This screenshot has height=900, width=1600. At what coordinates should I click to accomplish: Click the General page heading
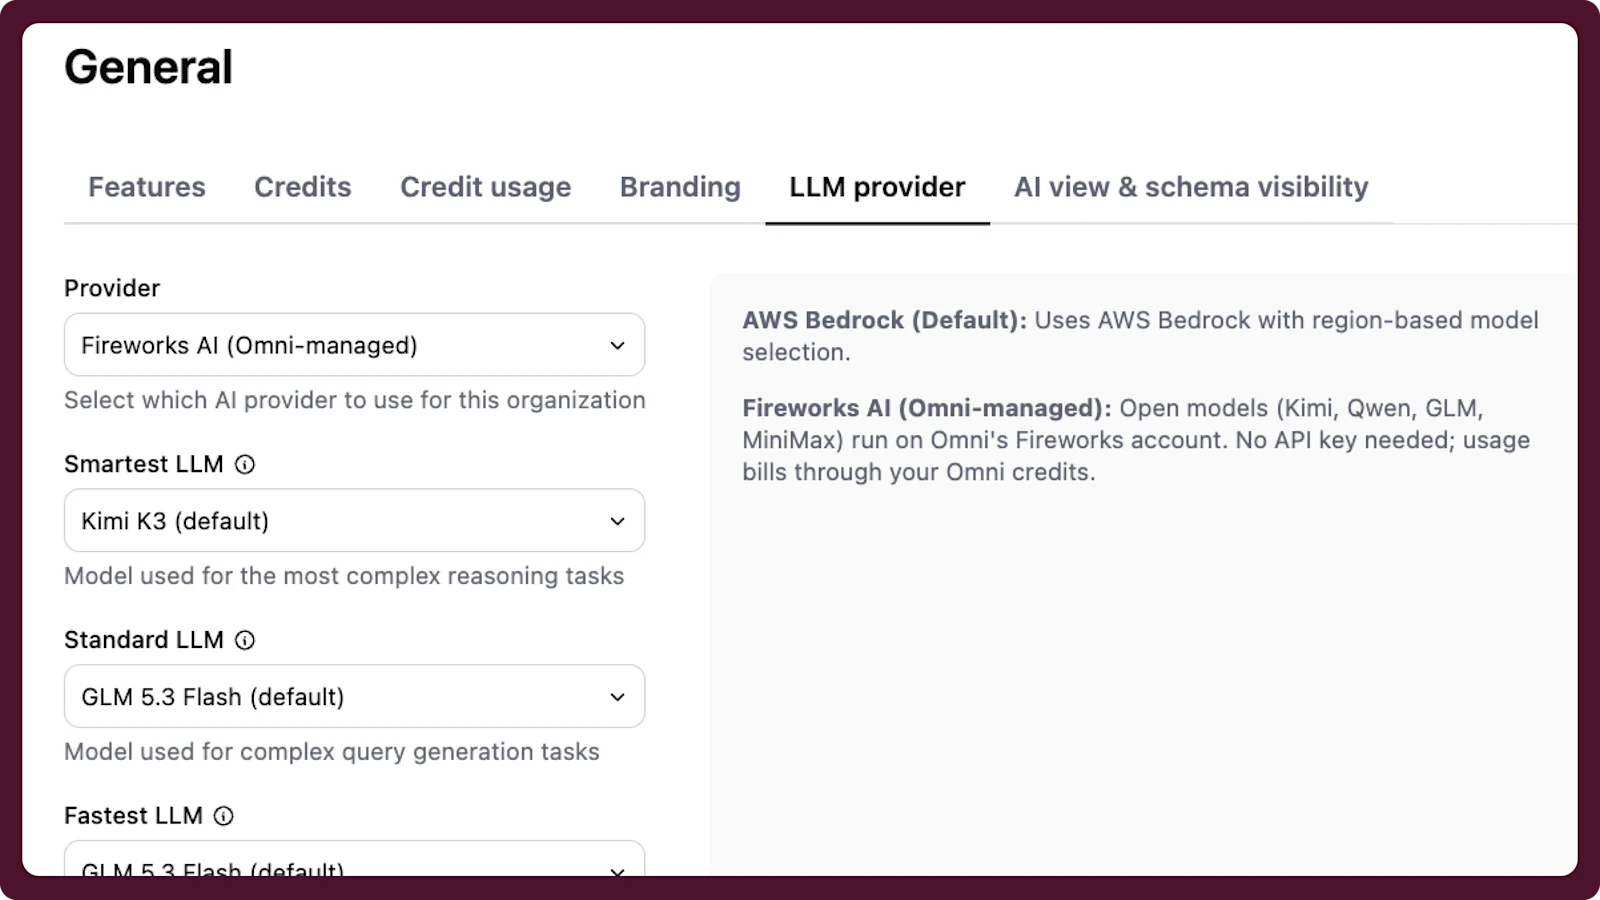(x=148, y=68)
